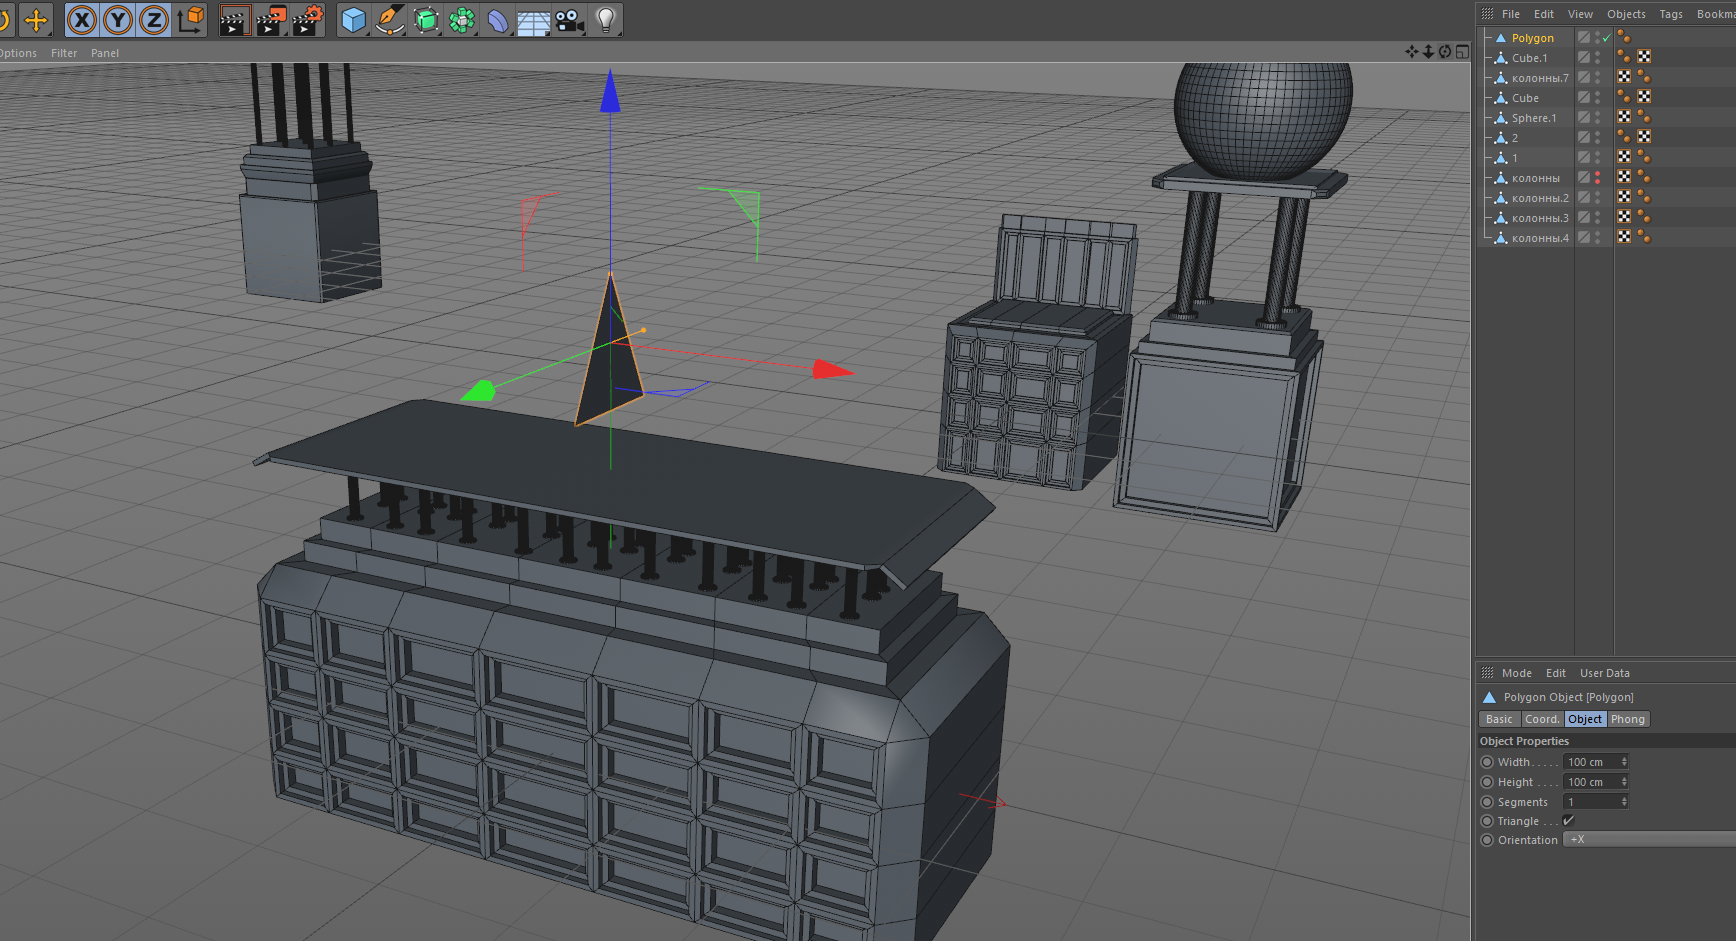Click the coordinate system icon with orange cube
Screen dimensions: 1736x941
pos(191,19)
